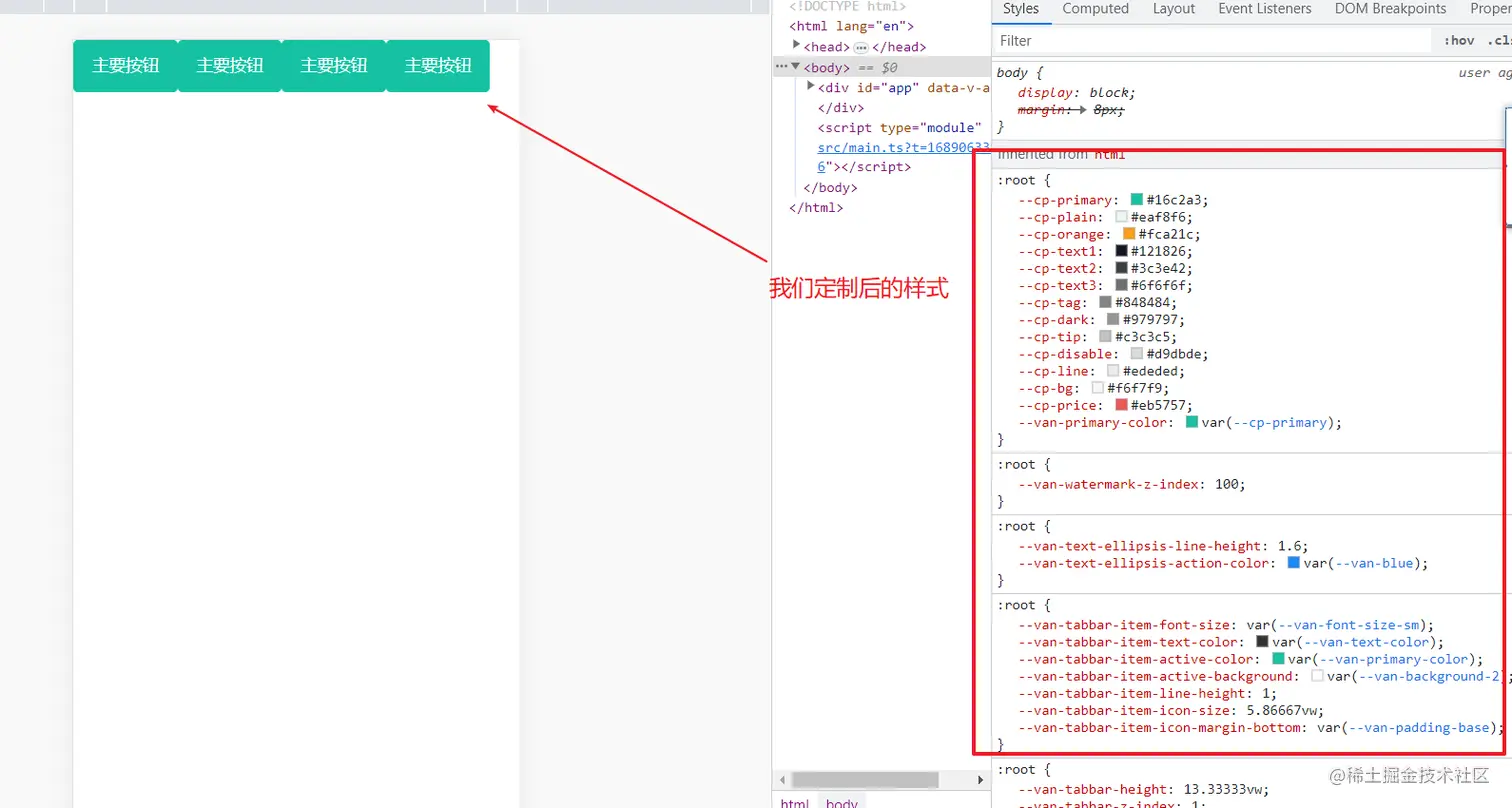Viewport: 1512px width, 808px height.
Task: Open the --cp-line color swatch
Action: pos(1114,371)
